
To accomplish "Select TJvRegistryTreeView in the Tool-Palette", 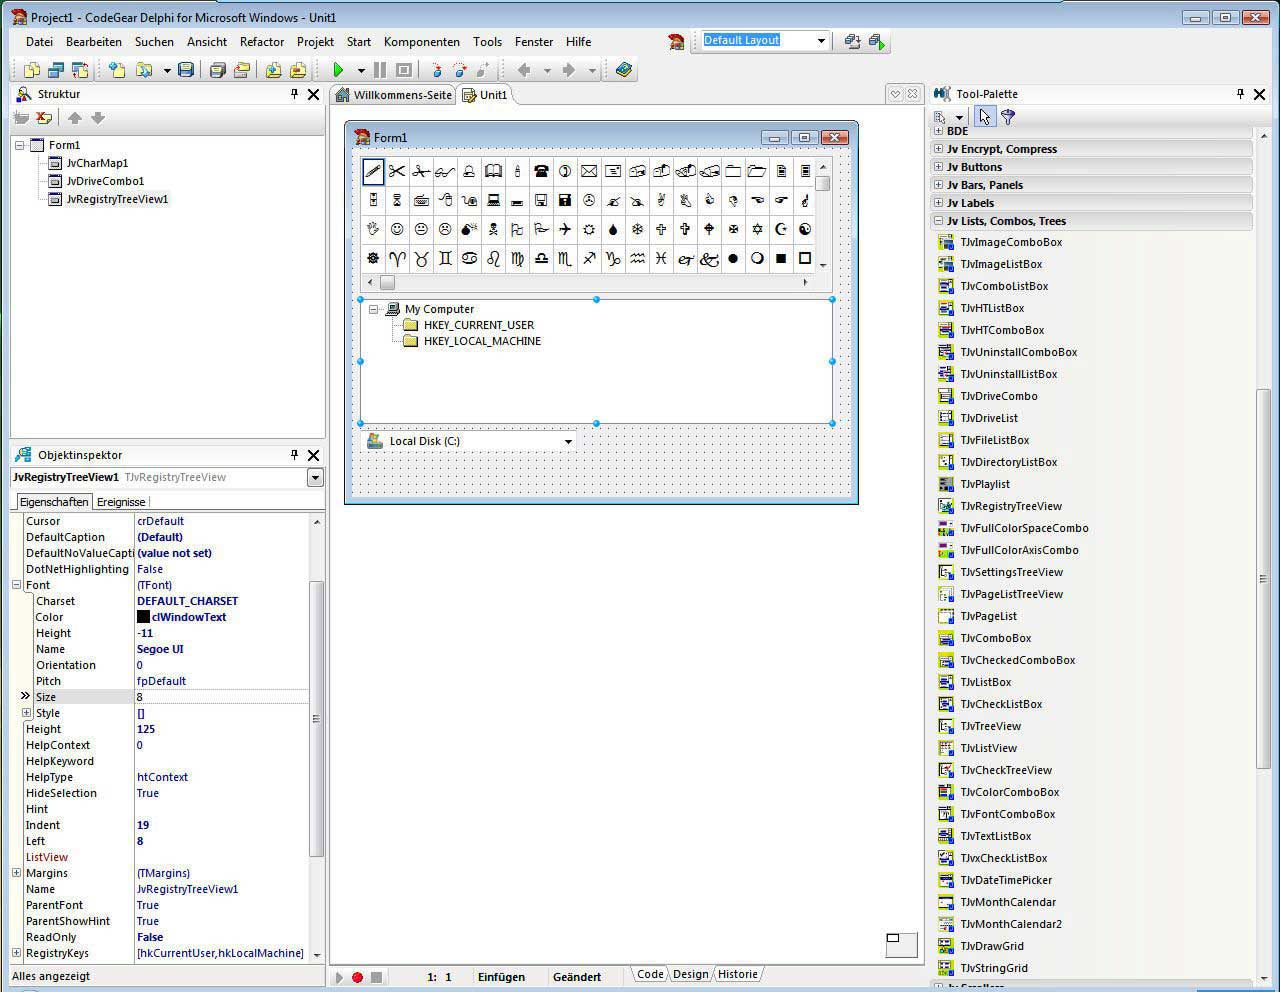I will [x=1011, y=506].
